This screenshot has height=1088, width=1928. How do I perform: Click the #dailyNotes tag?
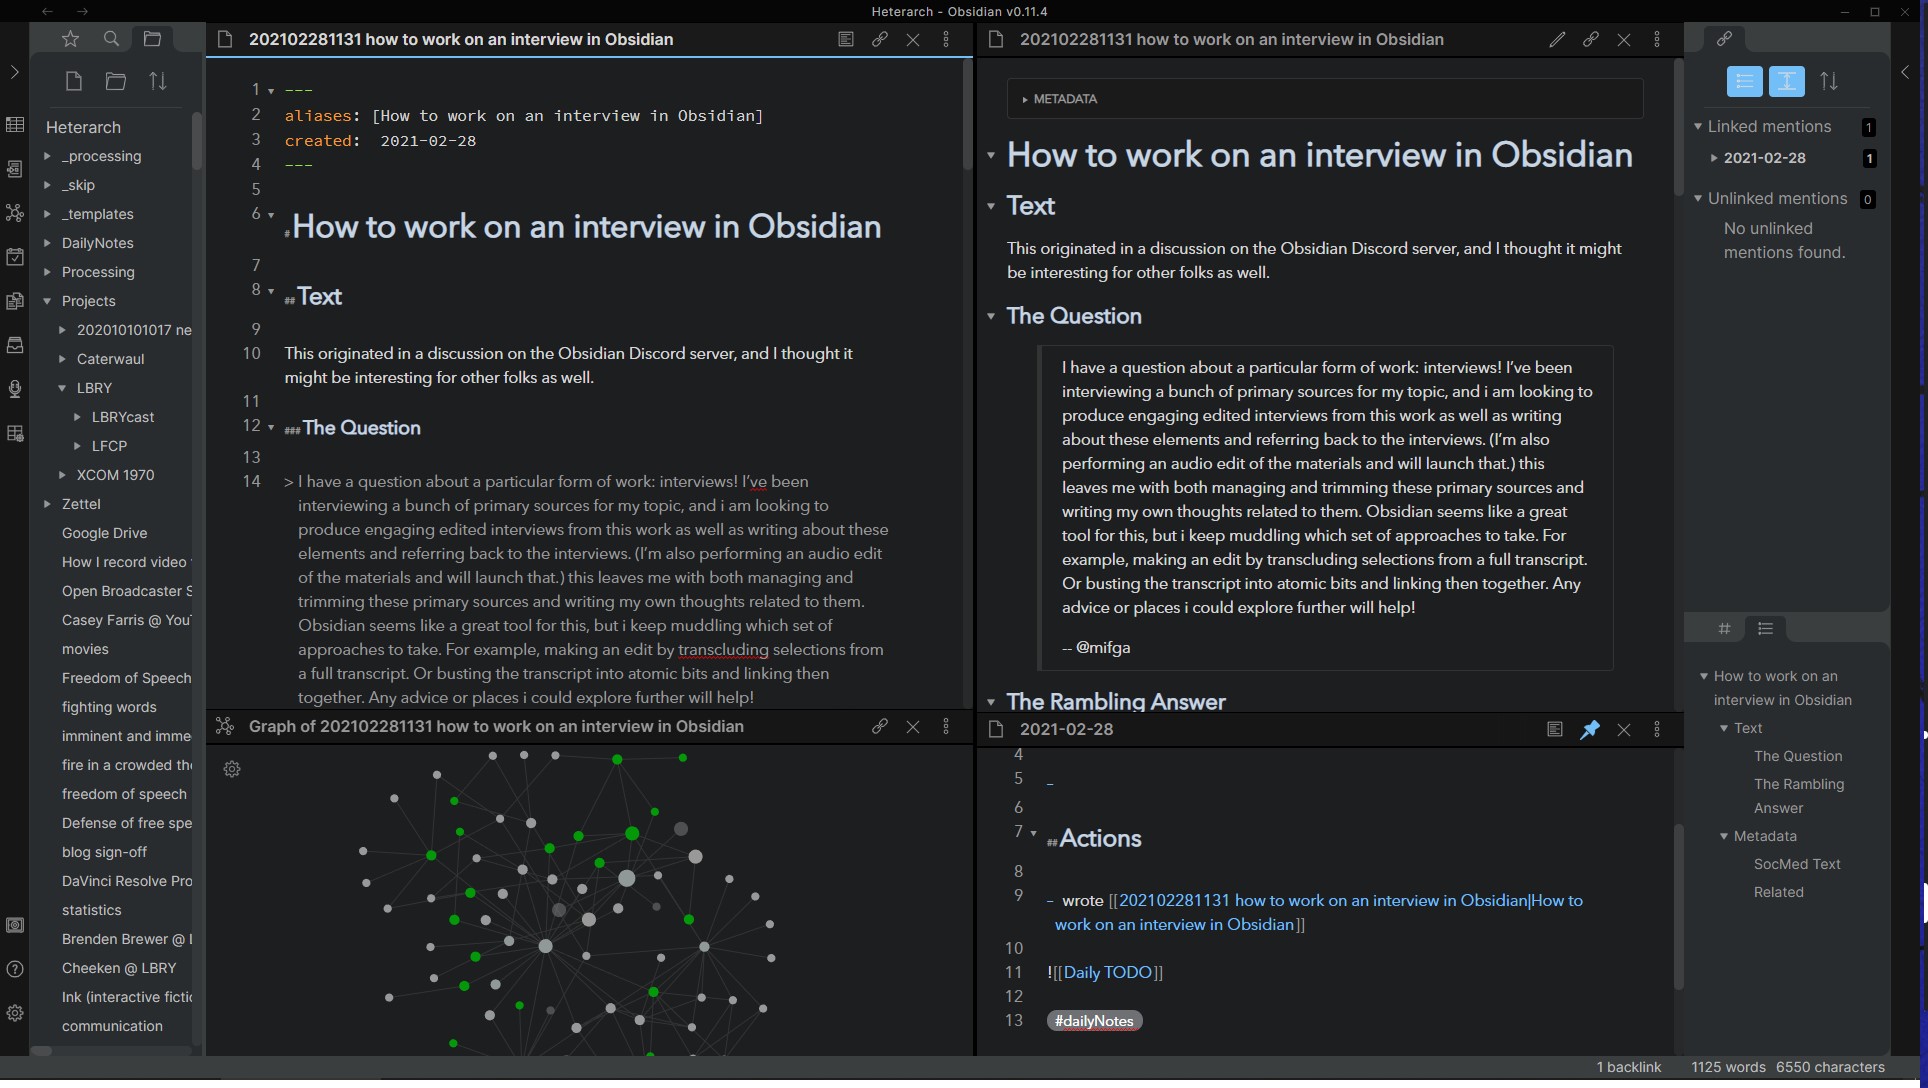pyautogui.click(x=1094, y=1021)
